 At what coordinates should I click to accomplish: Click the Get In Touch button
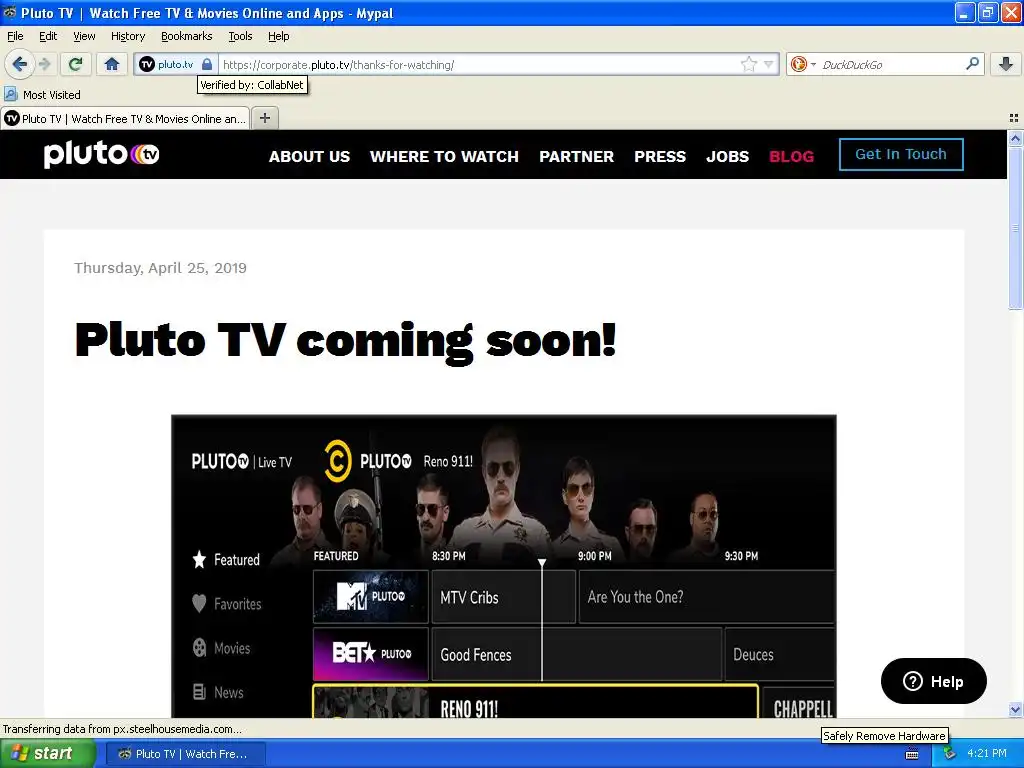901,154
